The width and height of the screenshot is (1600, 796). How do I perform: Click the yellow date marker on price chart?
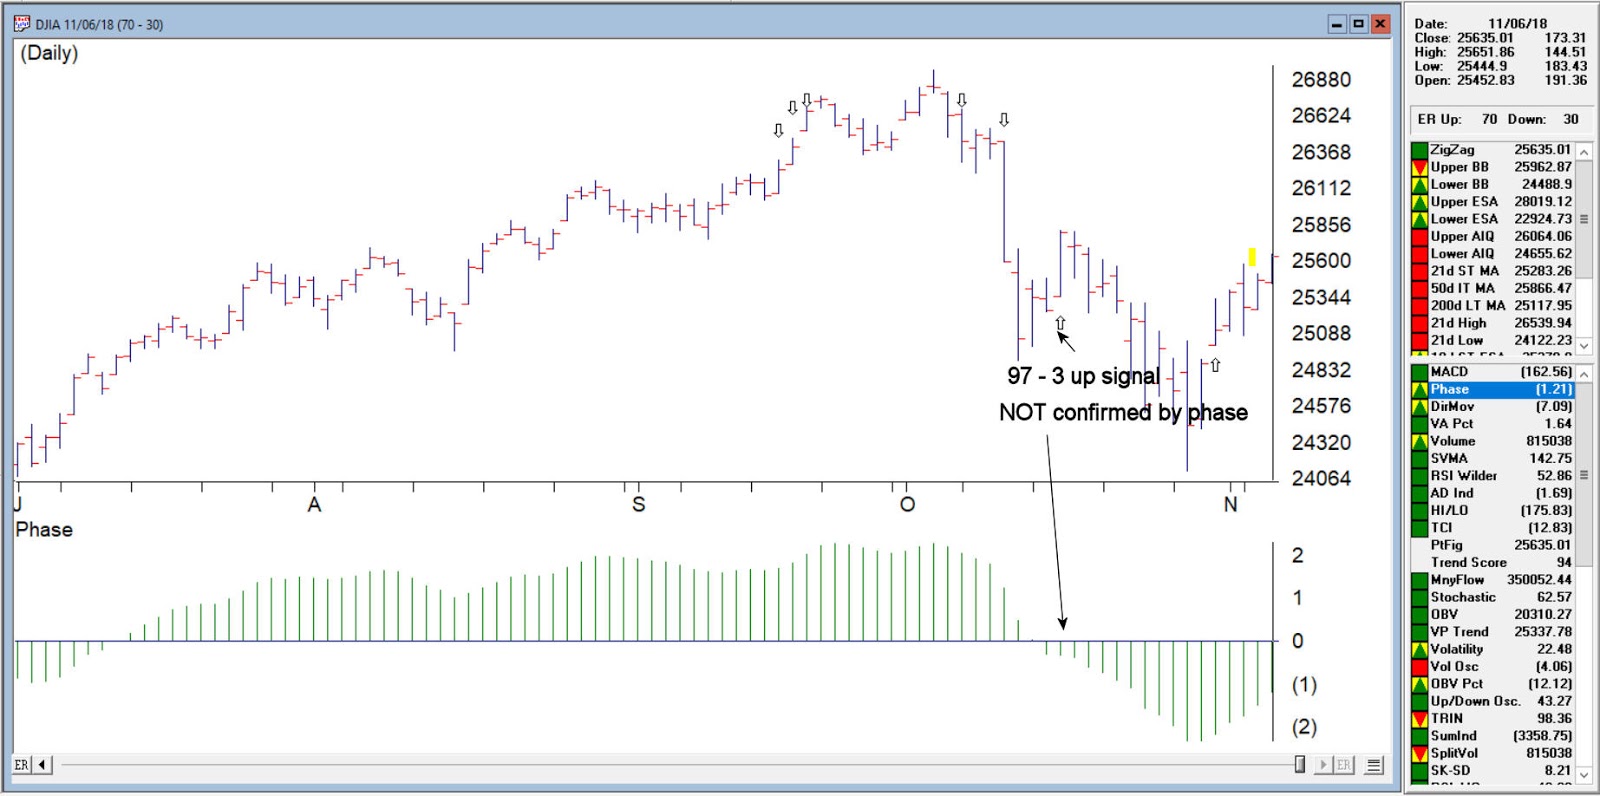pos(1252,257)
